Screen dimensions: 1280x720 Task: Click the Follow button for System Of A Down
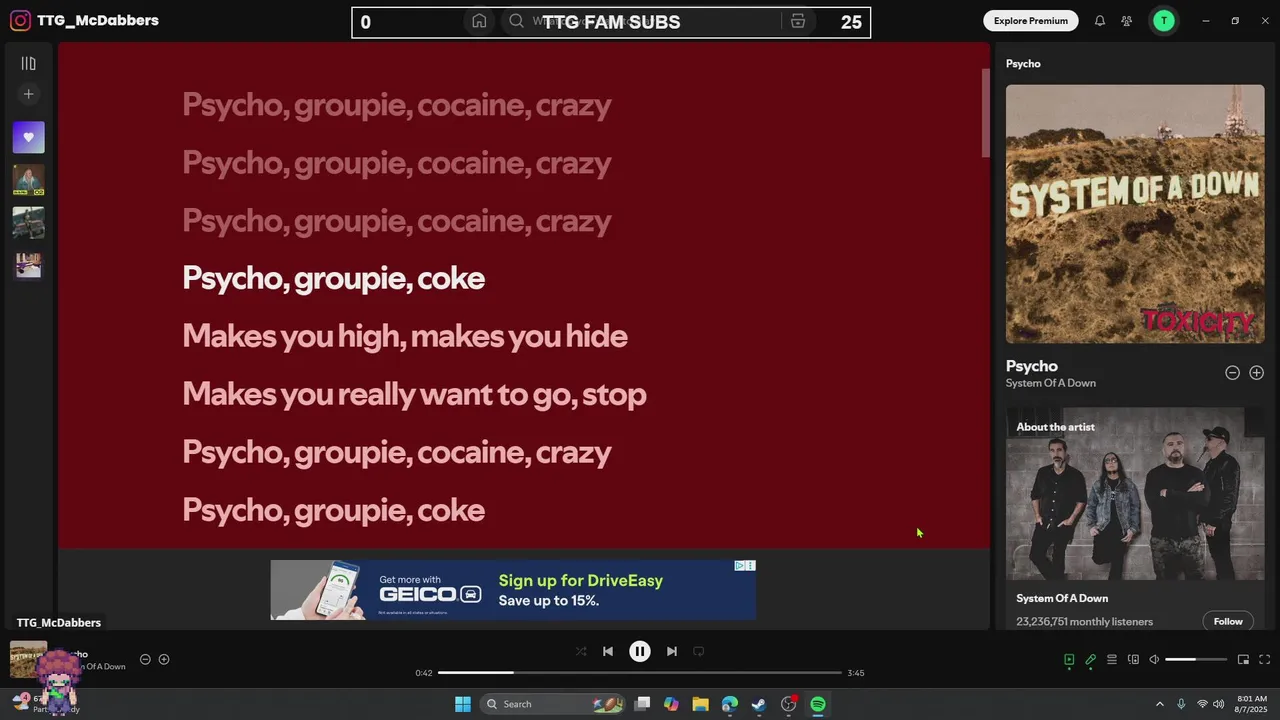1228,621
